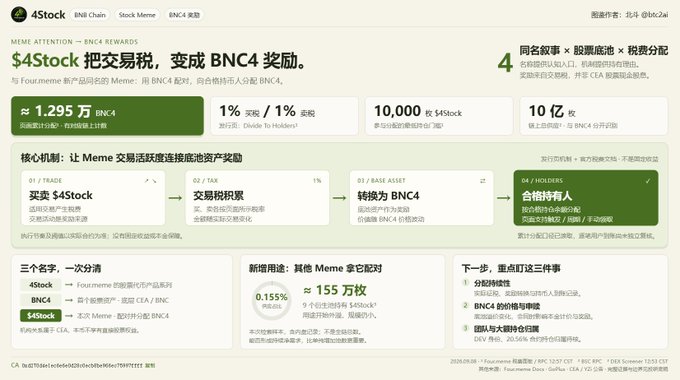Image resolution: width=680 pixels, height=380 pixels.
Task: Select the 04 / HOLDERS step label
Action: pyautogui.click(x=542, y=180)
